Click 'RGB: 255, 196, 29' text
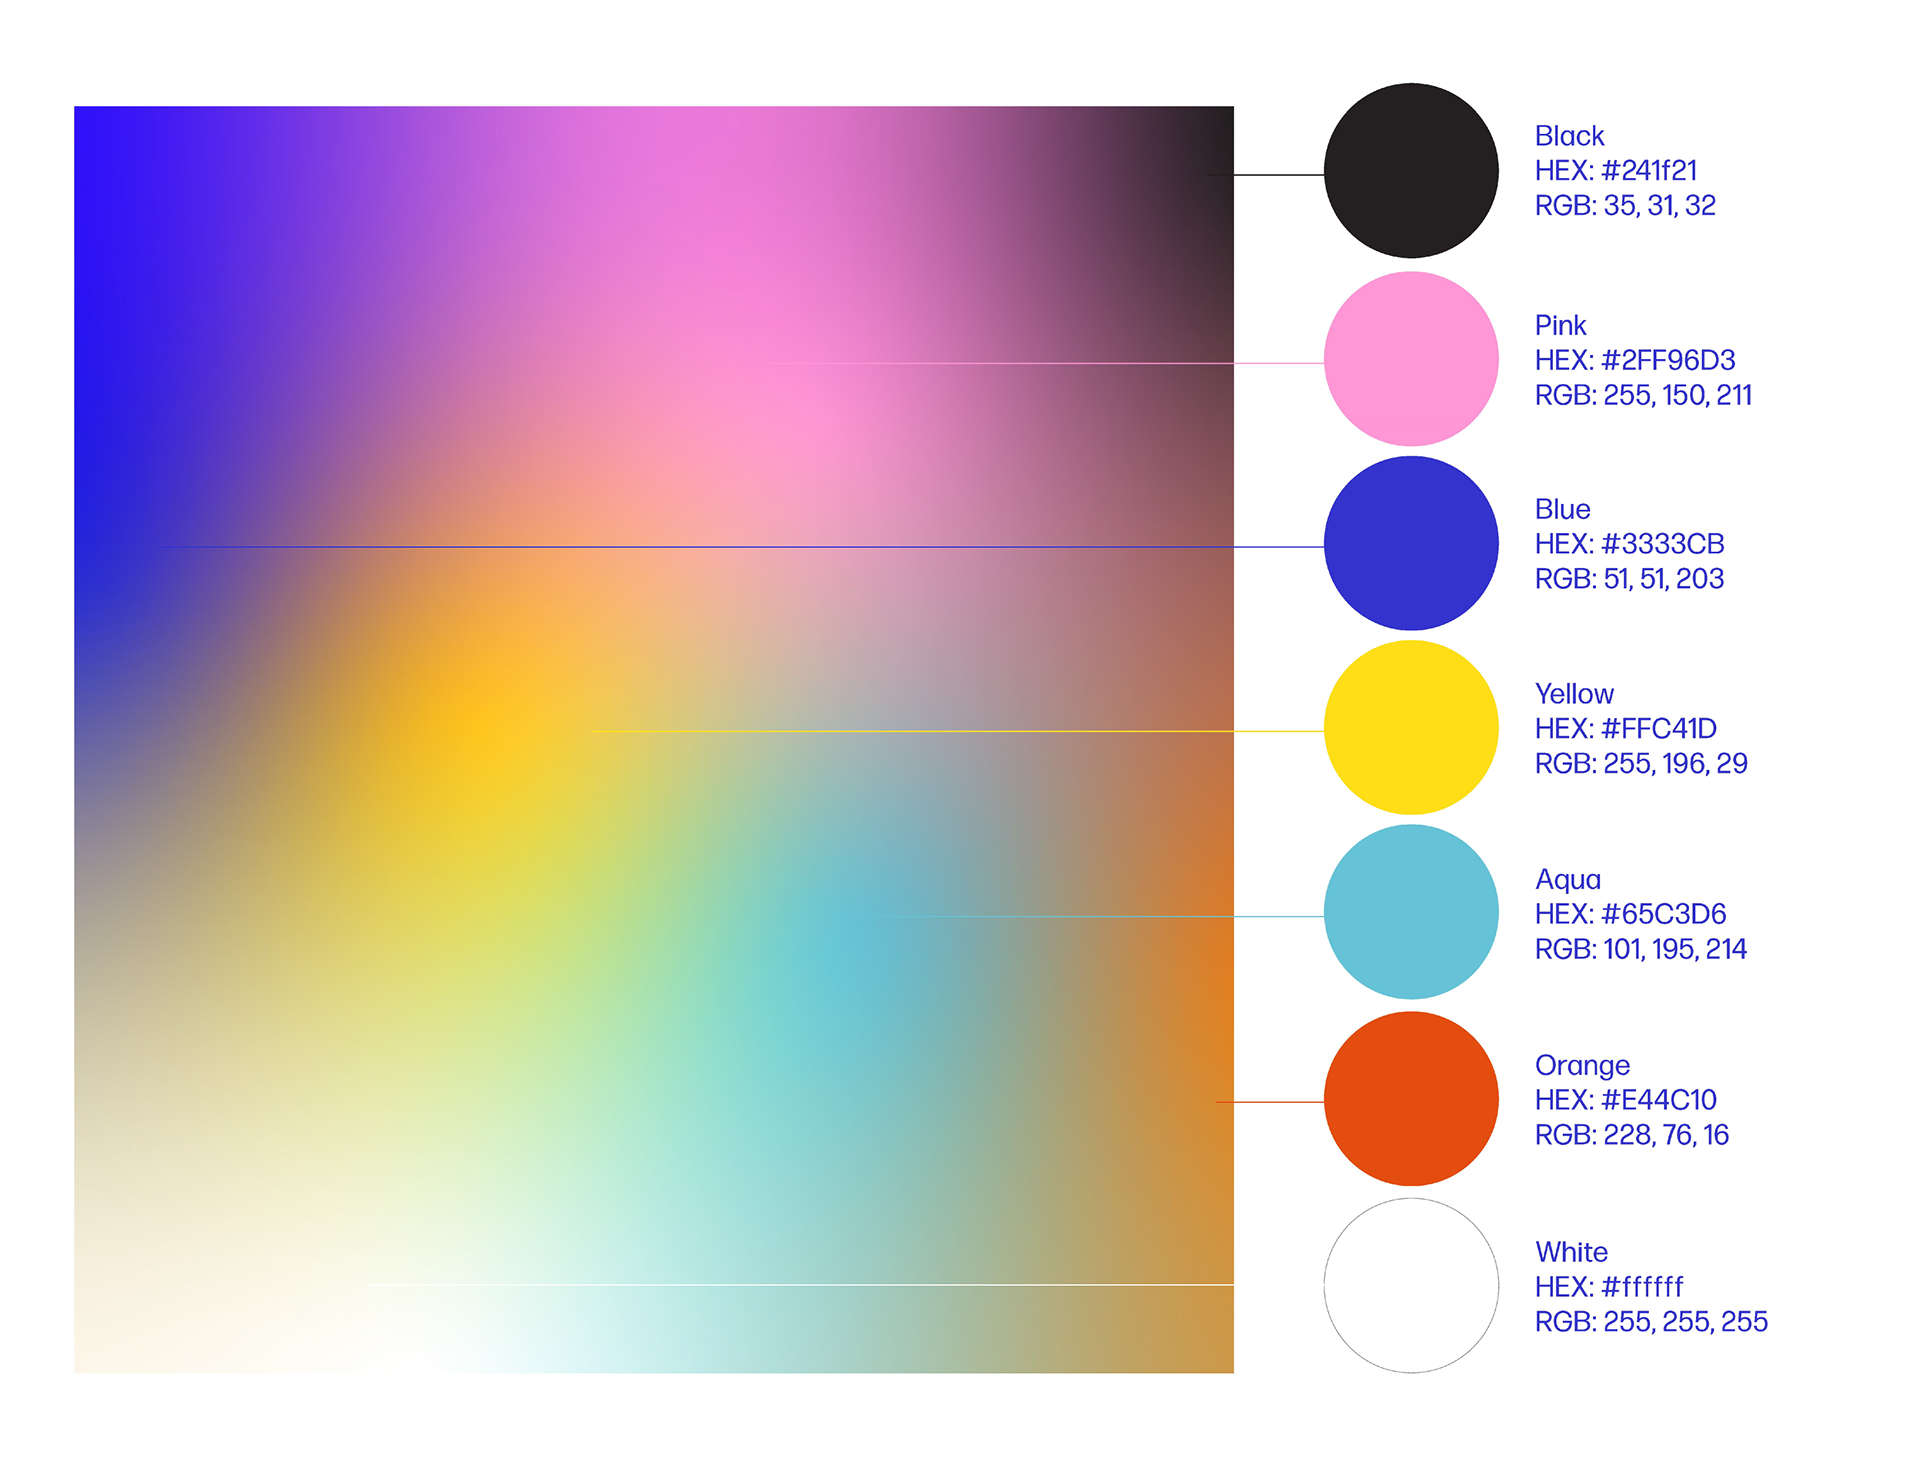Viewport: 1920px width, 1484px height. 1641,764
